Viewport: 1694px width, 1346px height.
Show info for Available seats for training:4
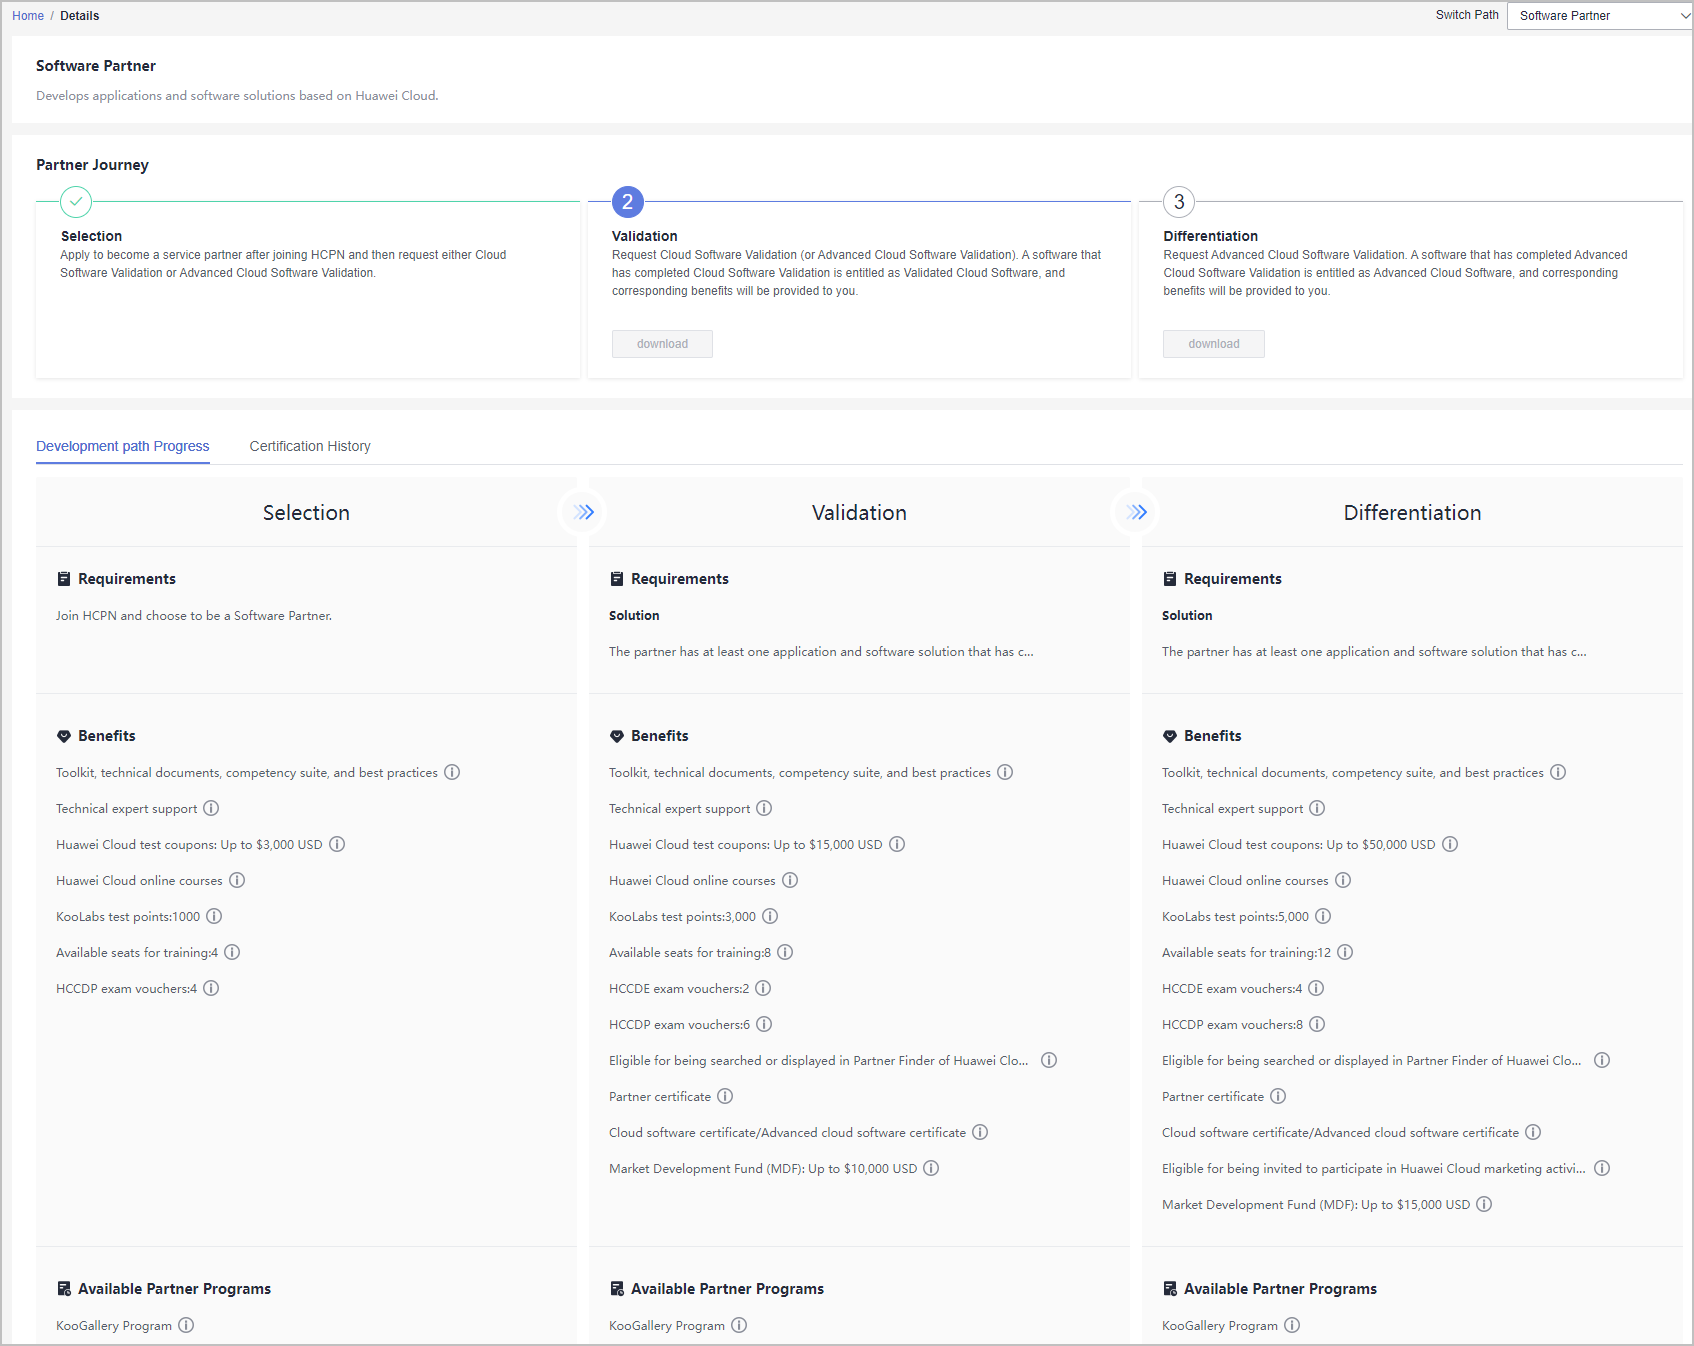232,952
